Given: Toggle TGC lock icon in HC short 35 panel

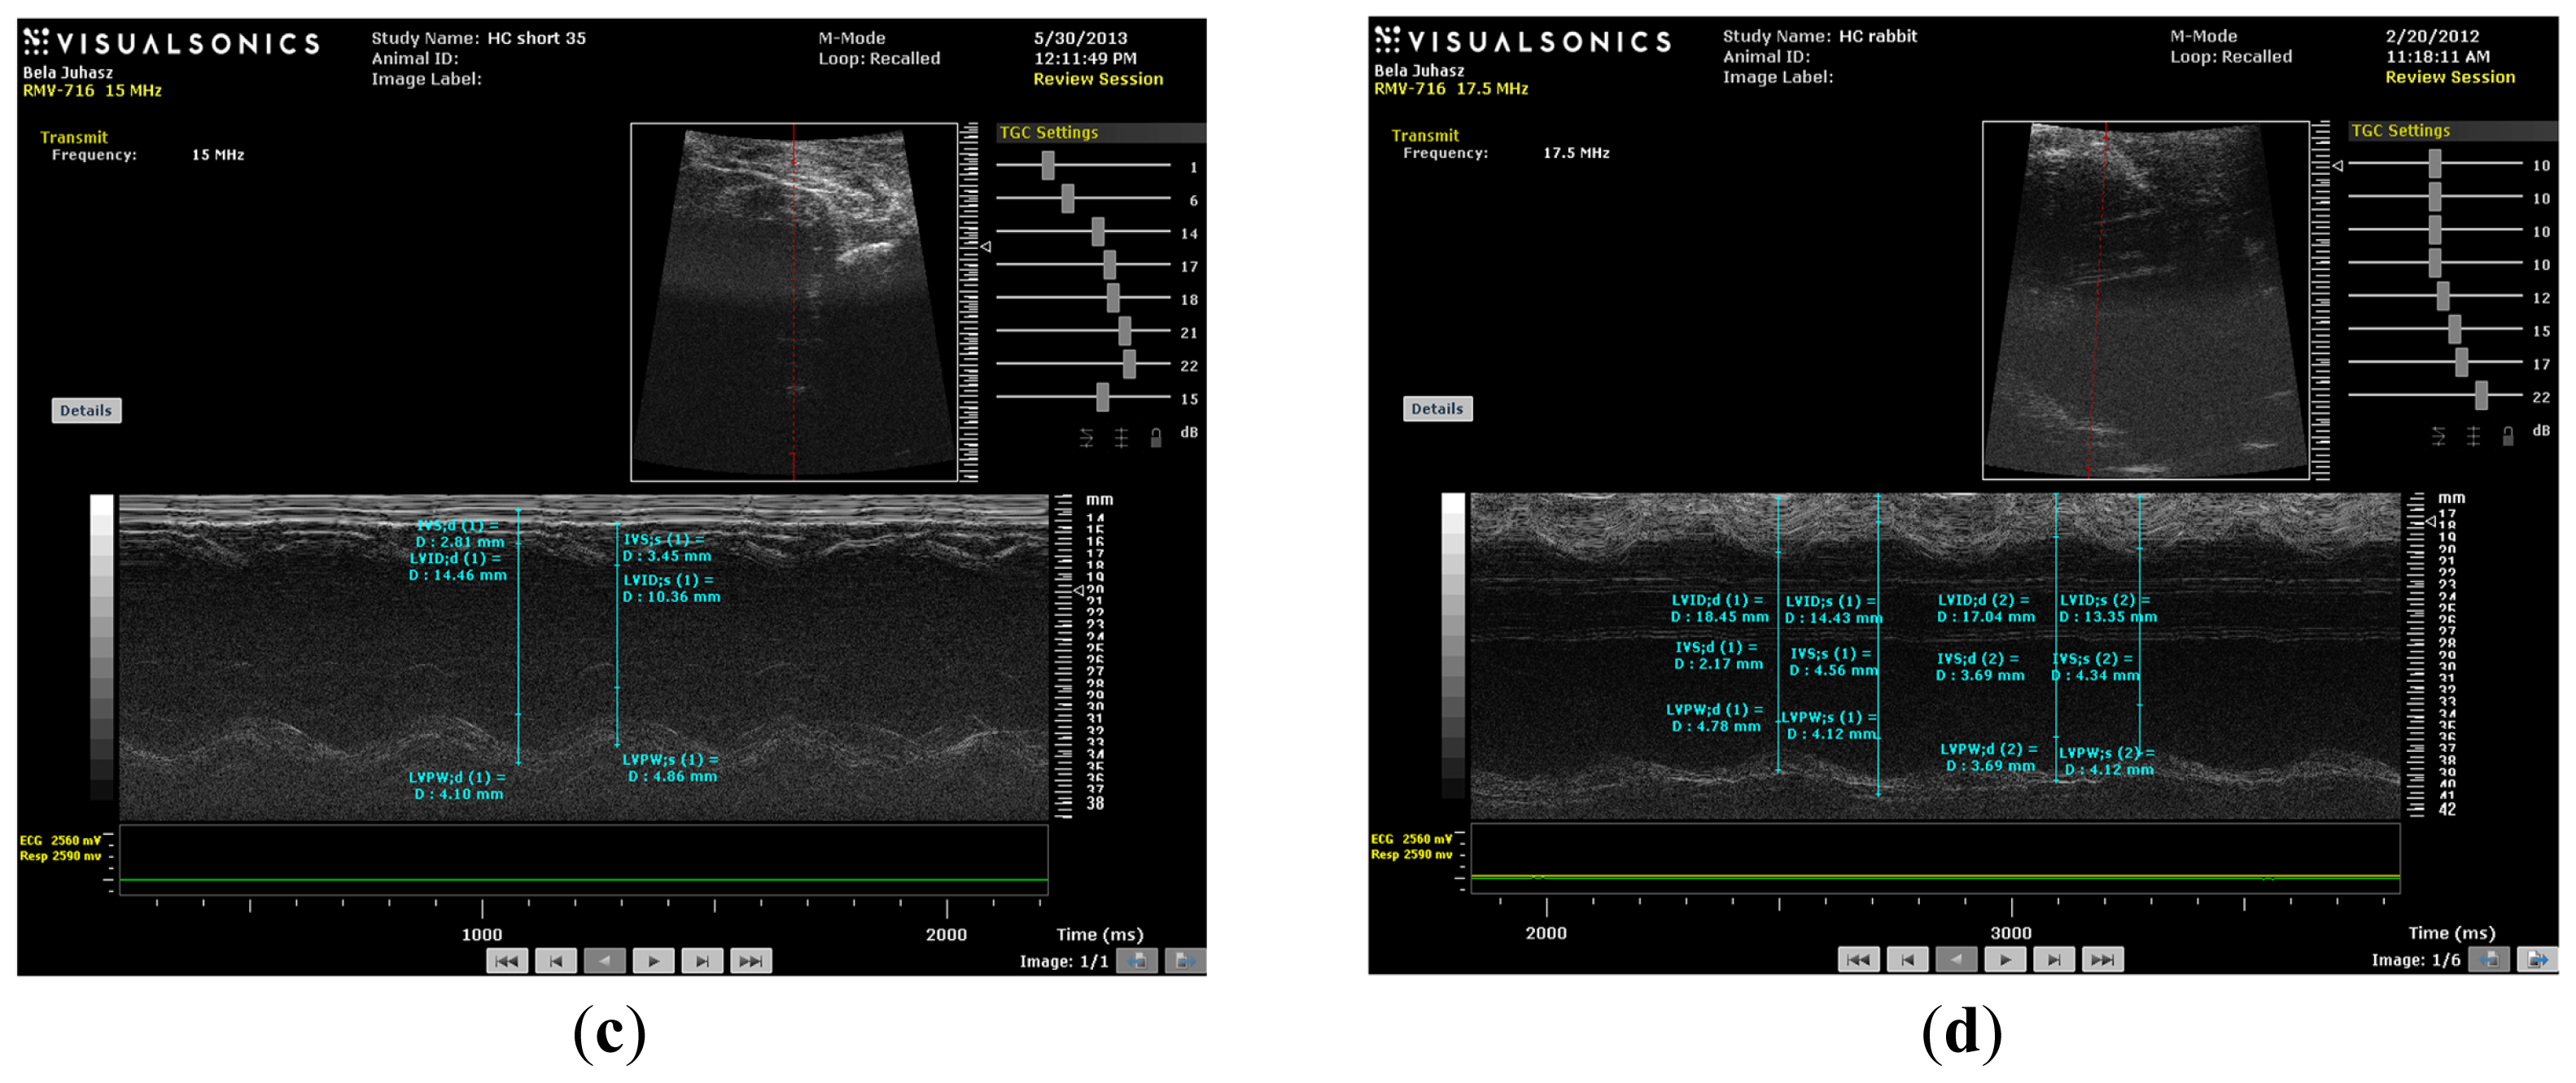Looking at the screenshot, I should coord(1156,437).
